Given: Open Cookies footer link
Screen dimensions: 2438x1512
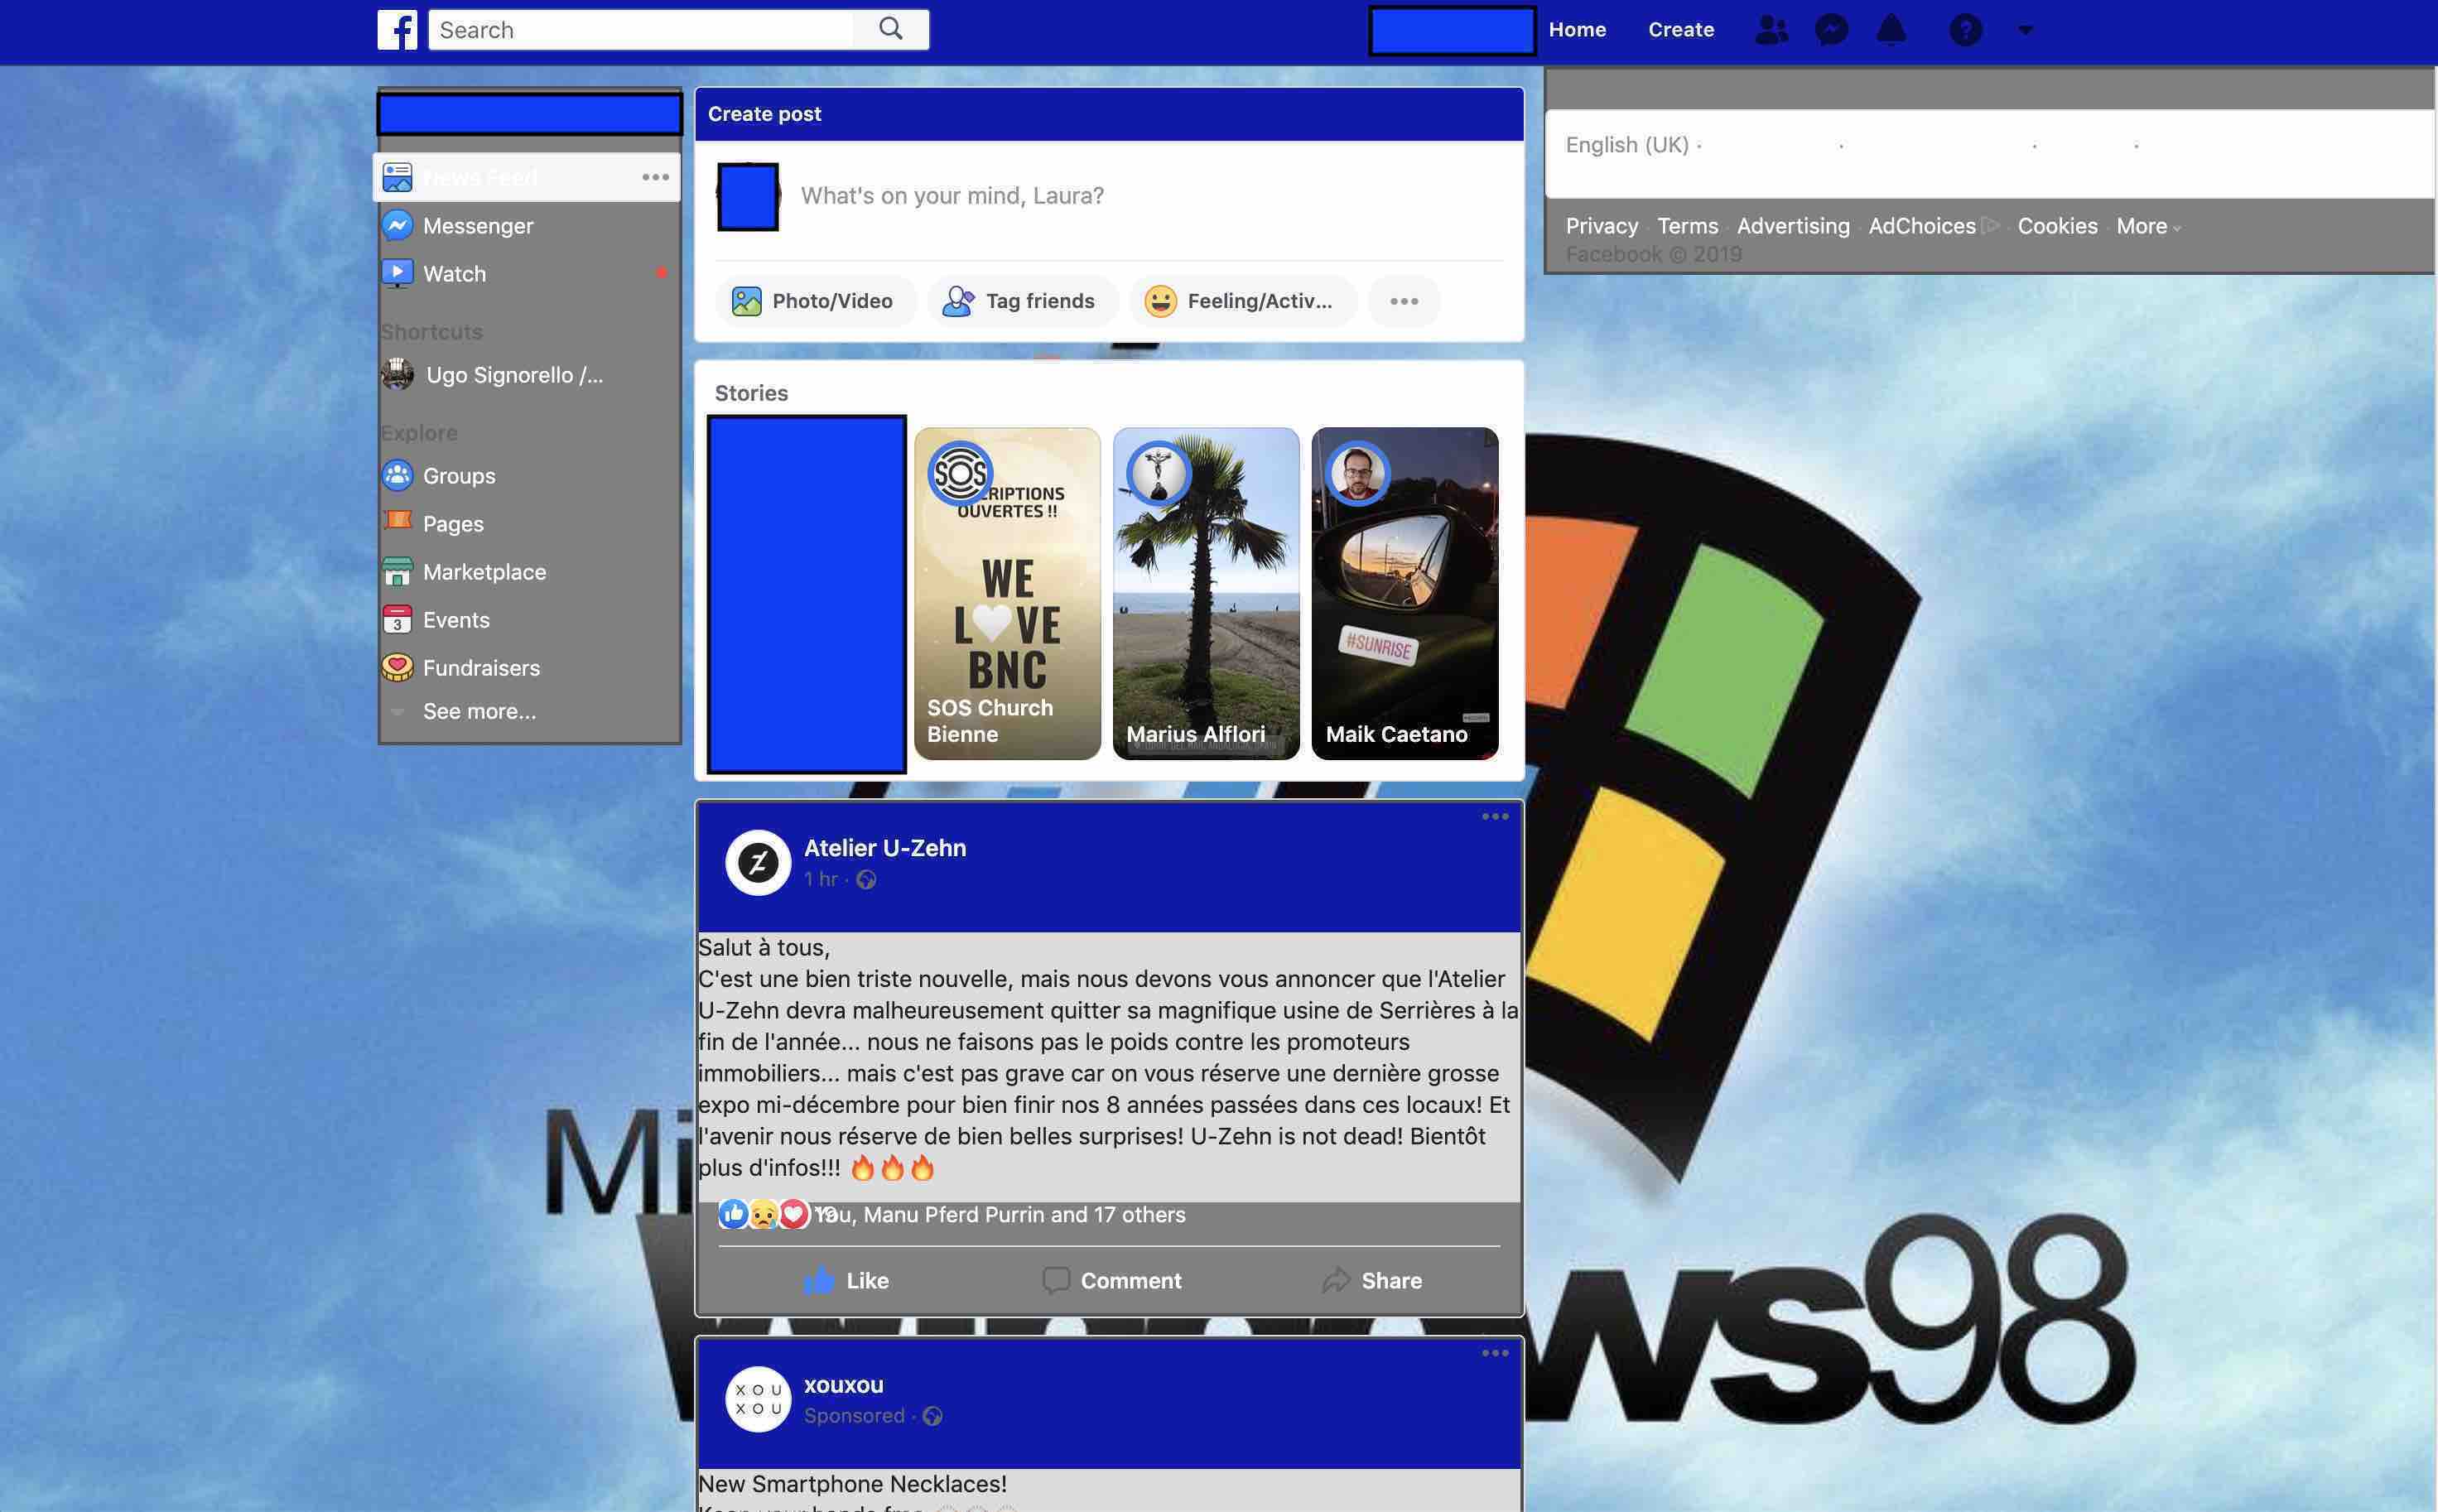Looking at the screenshot, I should (2057, 226).
